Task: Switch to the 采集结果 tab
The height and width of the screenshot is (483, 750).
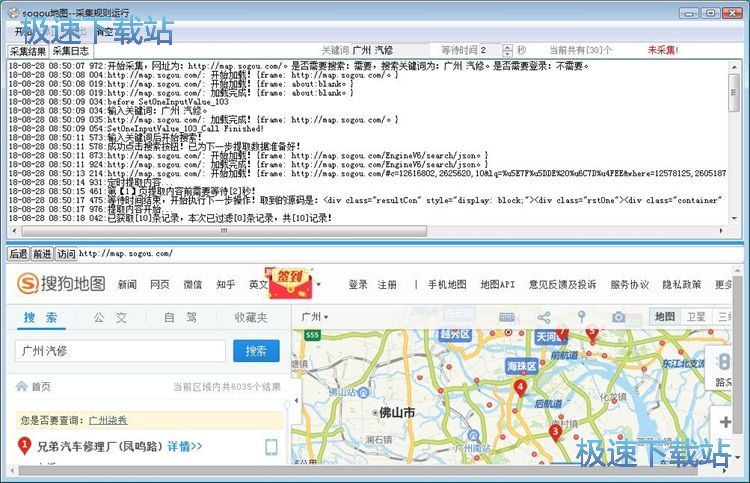Action: point(28,51)
